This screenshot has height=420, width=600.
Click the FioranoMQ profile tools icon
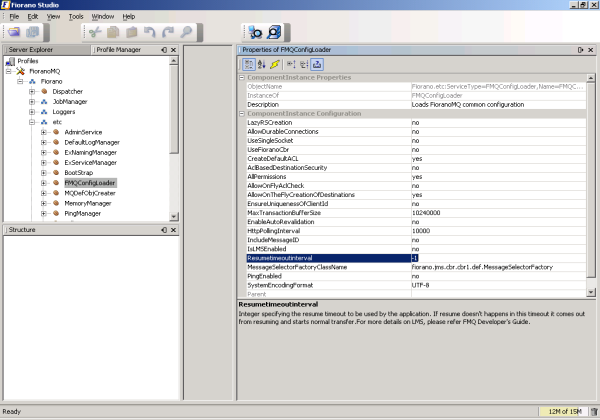tap(20, 71)
